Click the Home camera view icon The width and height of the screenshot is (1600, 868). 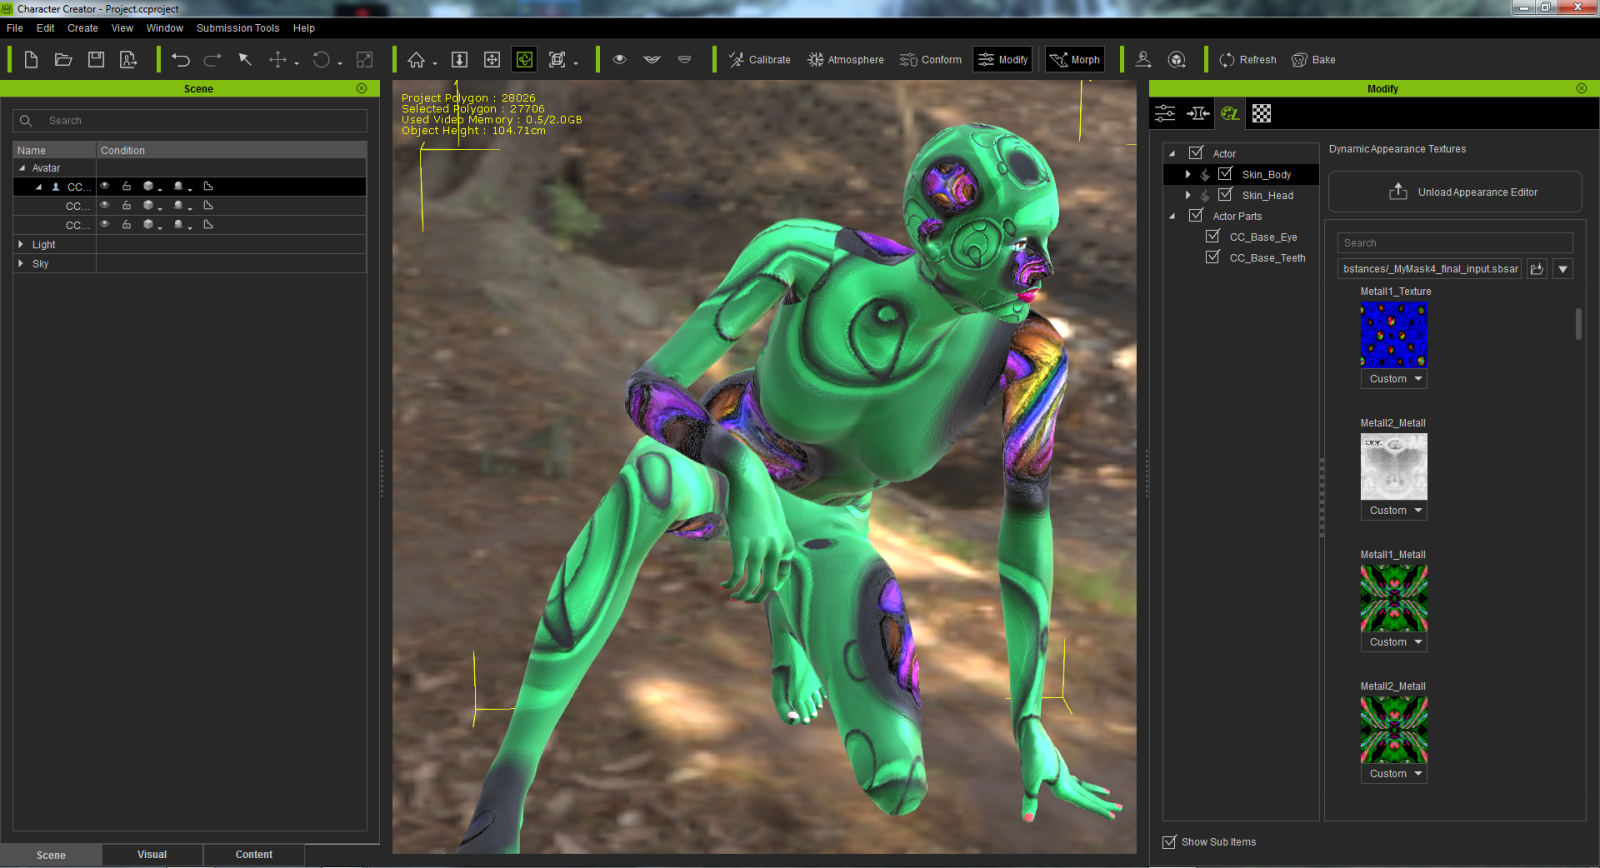[x=417, y=60]
